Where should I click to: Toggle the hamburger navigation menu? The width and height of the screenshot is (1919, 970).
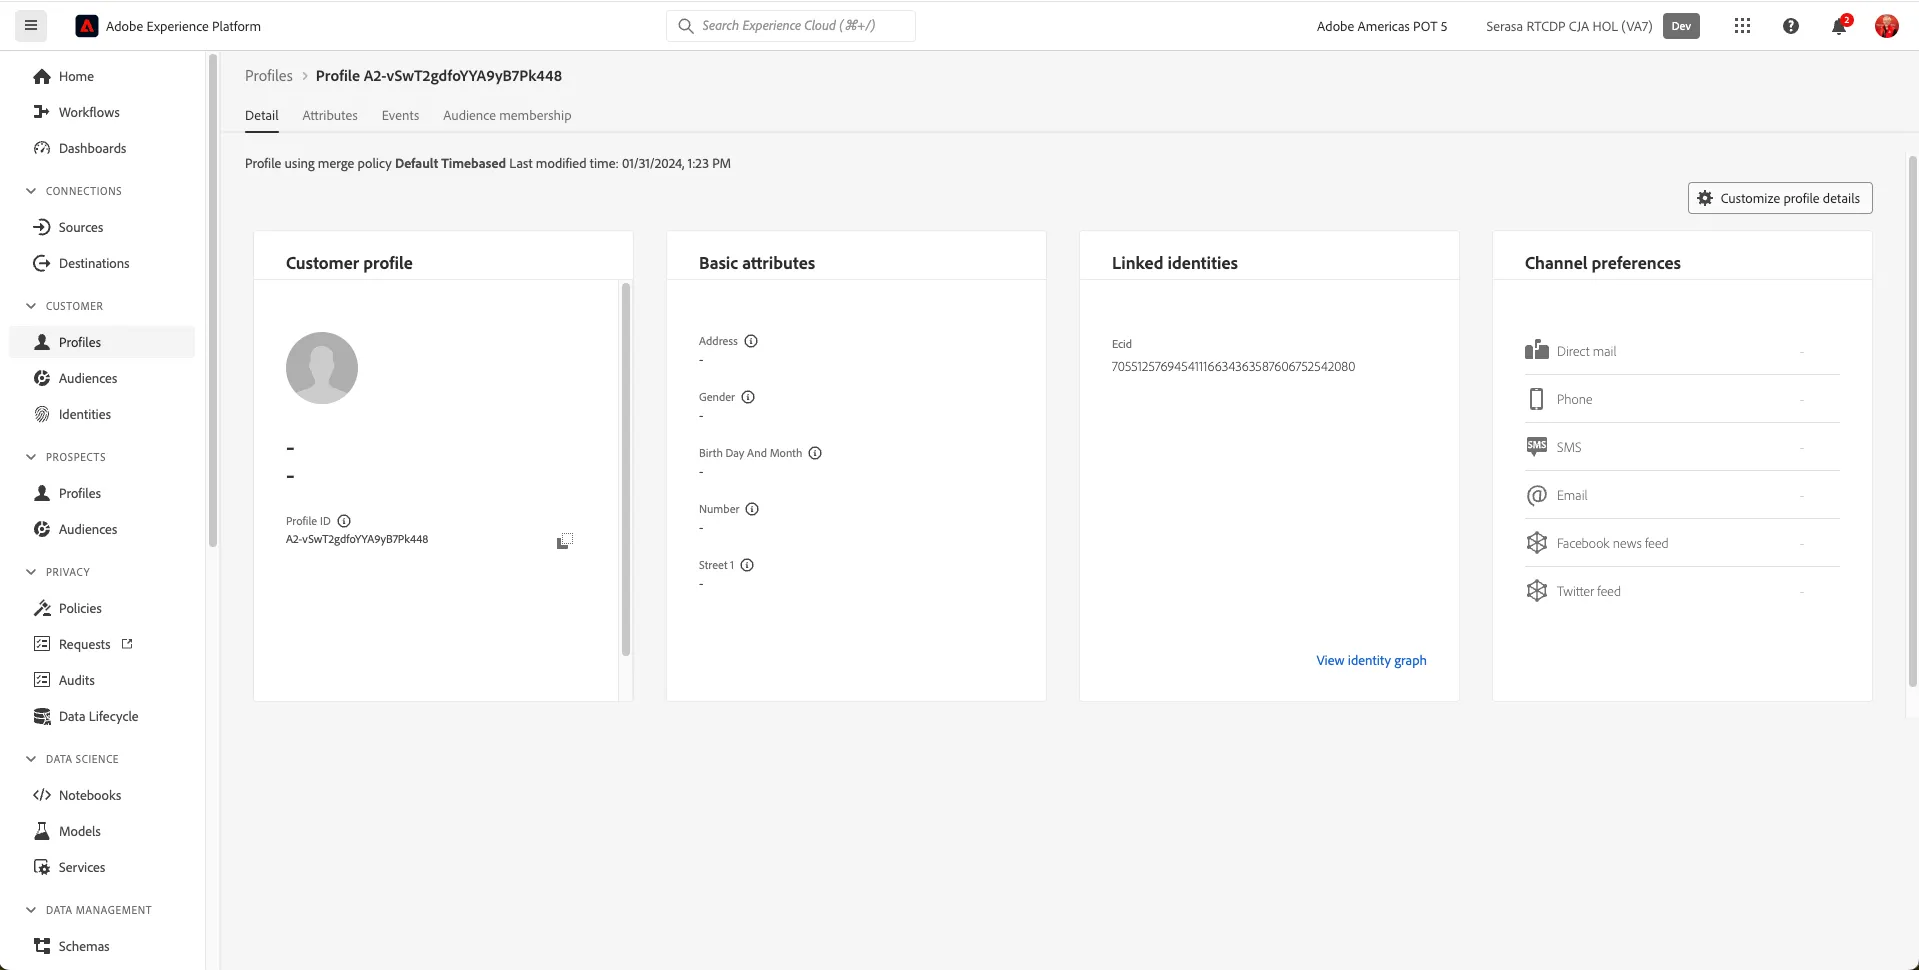point(31,26)
